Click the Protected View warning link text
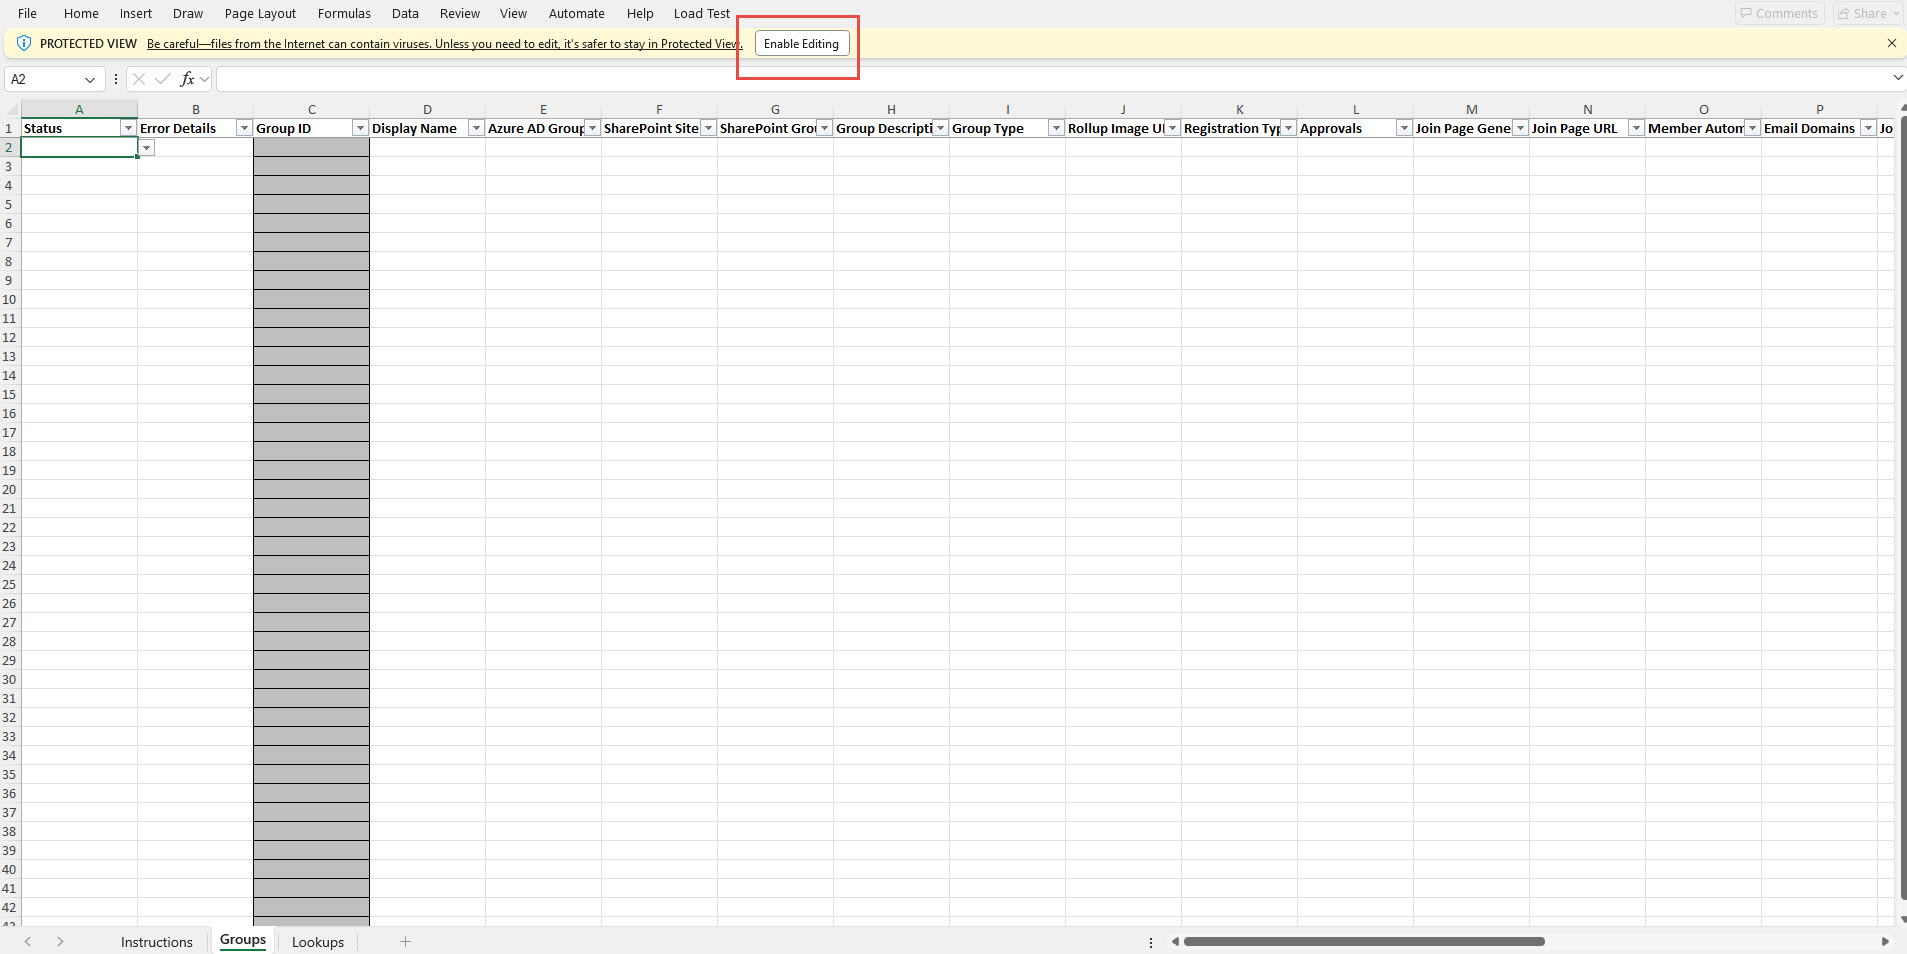1907x954 pixels. 444,43
